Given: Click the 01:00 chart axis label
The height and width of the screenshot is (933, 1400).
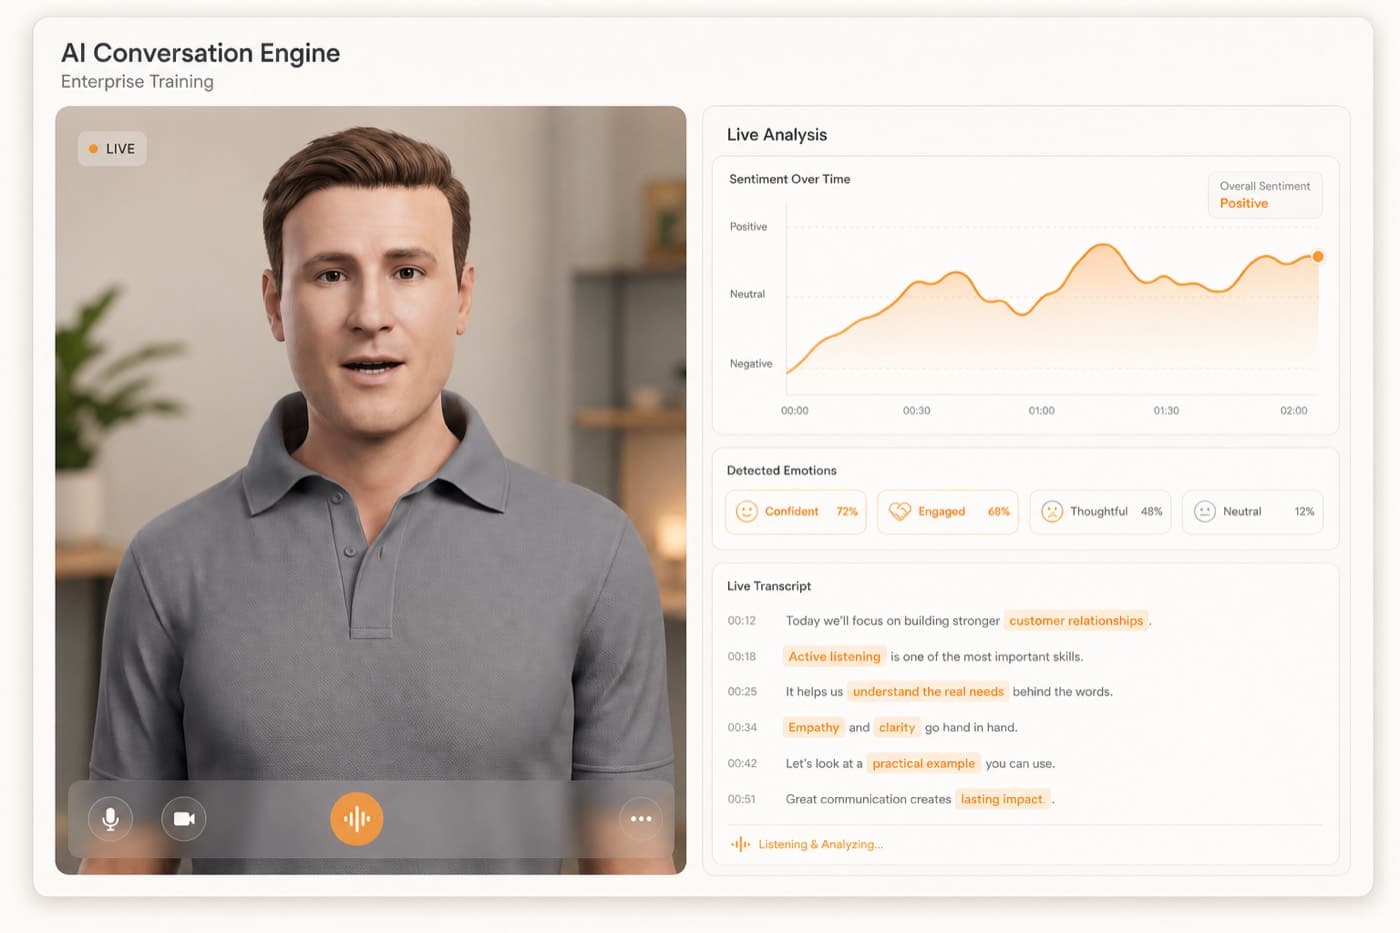Looking at the screenshot, I should pyautogui.click(x=1041, y=411).
